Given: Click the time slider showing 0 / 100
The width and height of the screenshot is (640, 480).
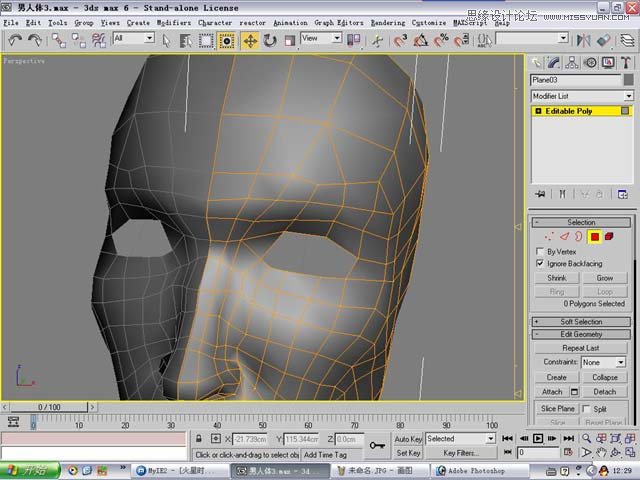Looking at the screenshot, I should point(50,408).
